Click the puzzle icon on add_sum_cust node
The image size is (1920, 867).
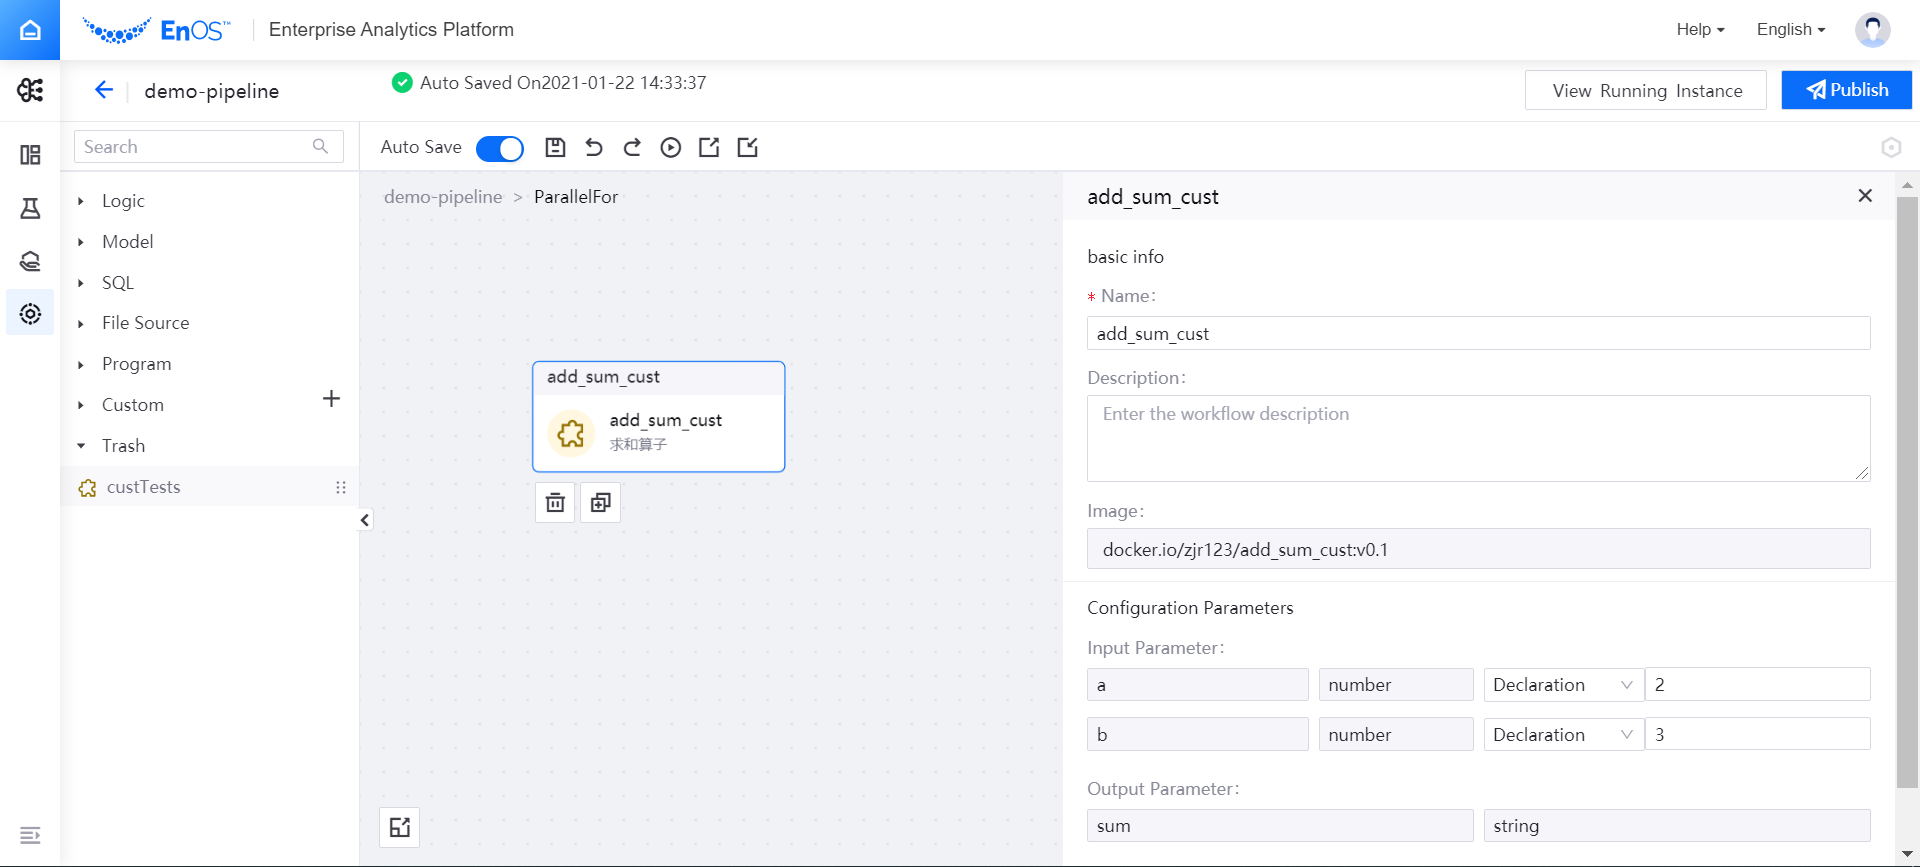pyautogui.click(x=571, y=433)
